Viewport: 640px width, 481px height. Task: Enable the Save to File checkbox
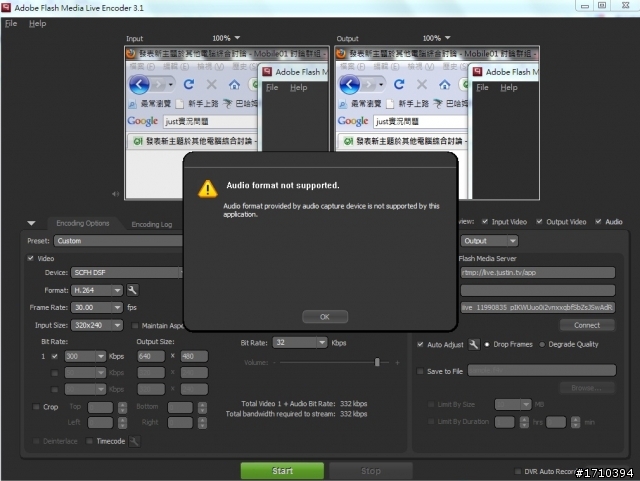tap(420, 371)
